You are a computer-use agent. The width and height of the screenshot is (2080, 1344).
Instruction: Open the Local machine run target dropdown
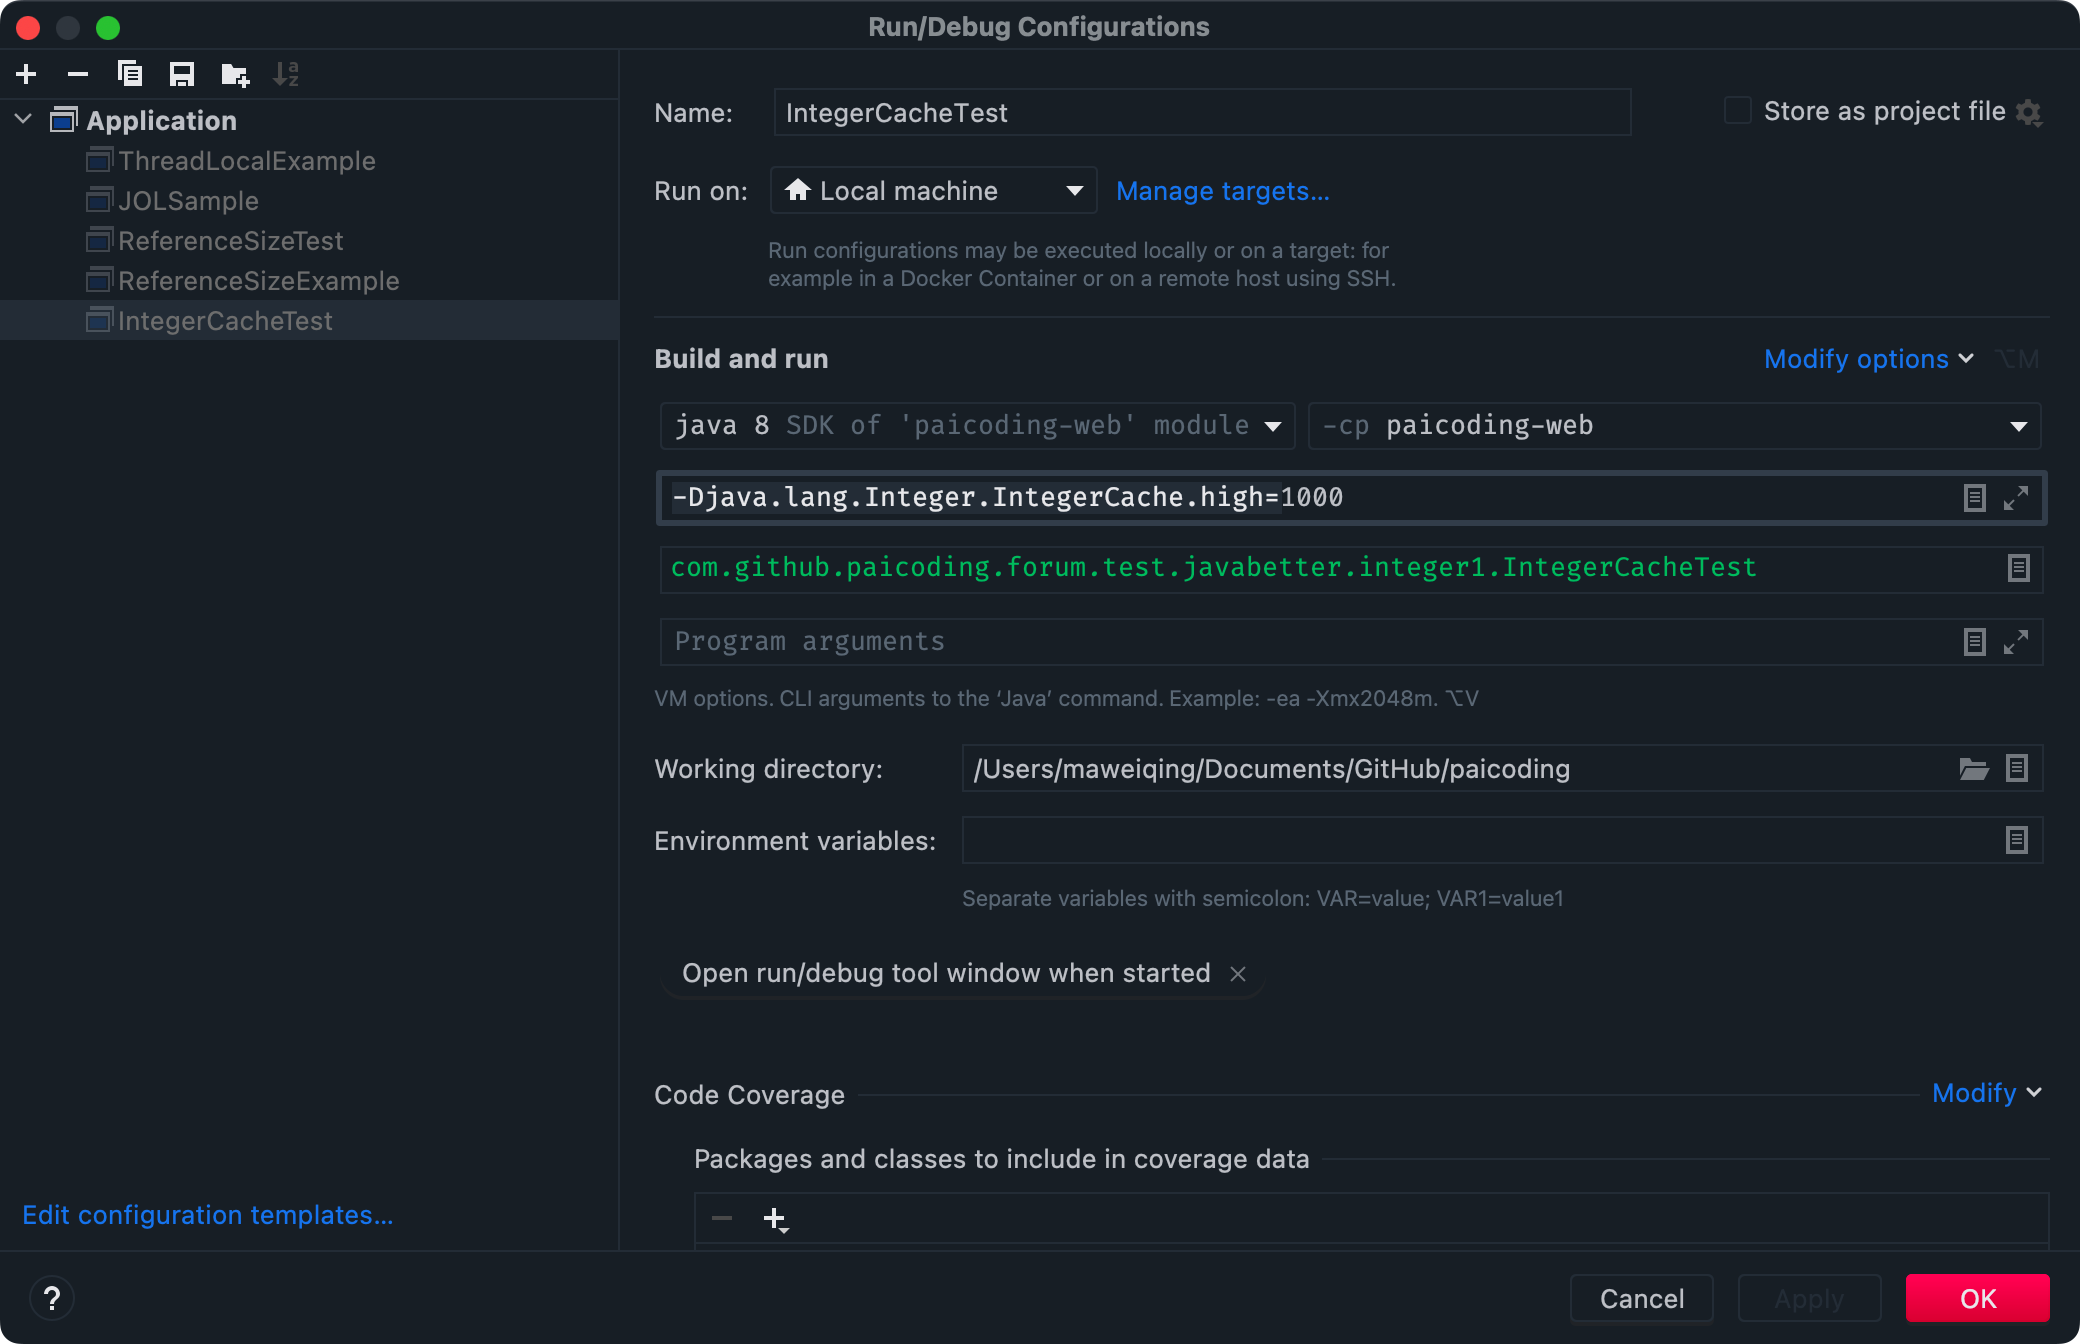point(933,191)
